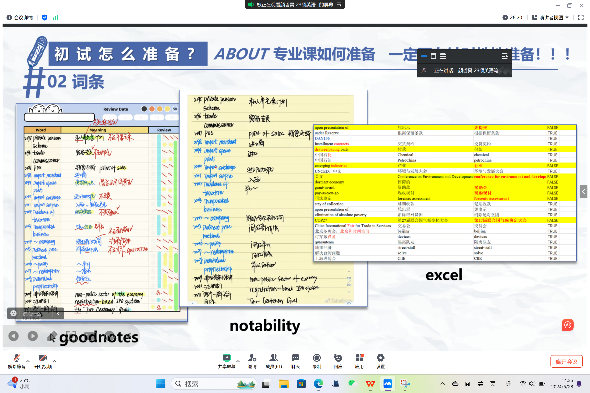The image size is (590, 393).
Task: Go to previous slide arrow
Action: tap(14, 336)
